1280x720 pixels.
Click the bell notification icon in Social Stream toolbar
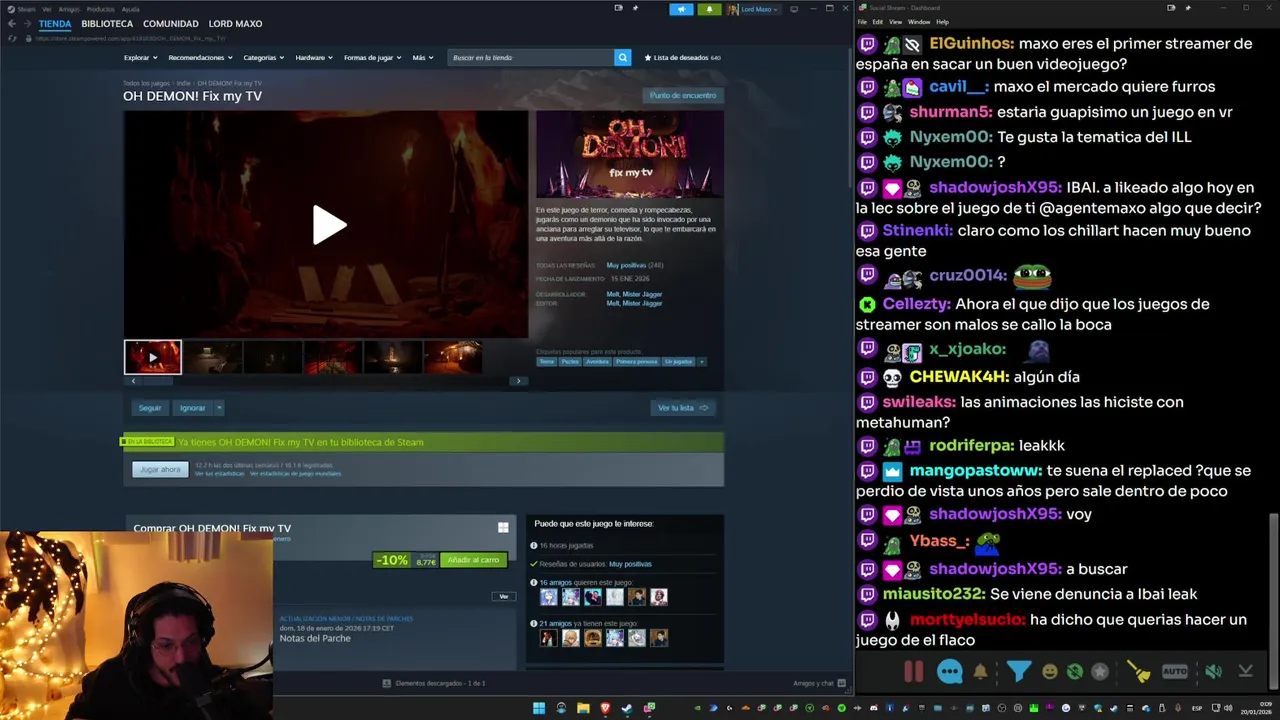[x=980, y=672]
